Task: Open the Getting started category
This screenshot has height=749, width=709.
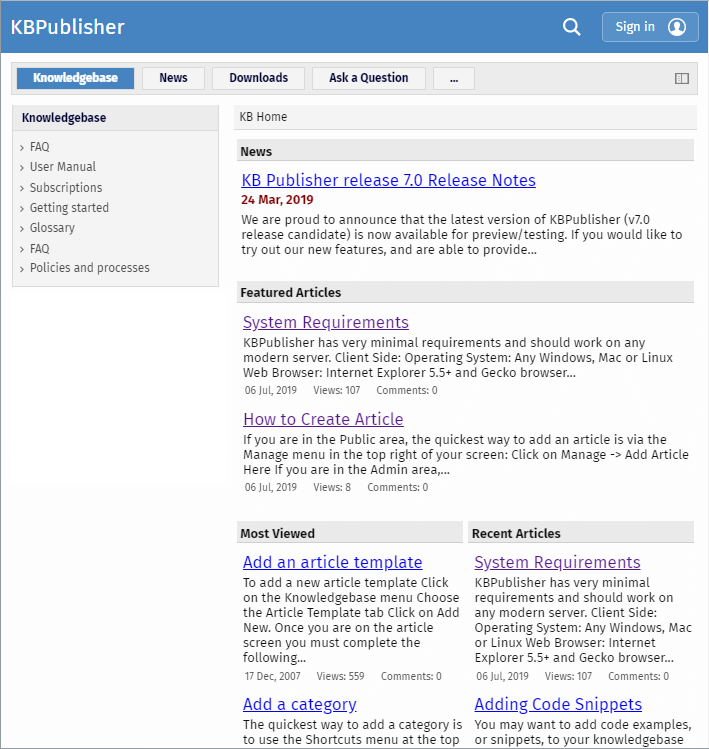Action: coord(69,208)
